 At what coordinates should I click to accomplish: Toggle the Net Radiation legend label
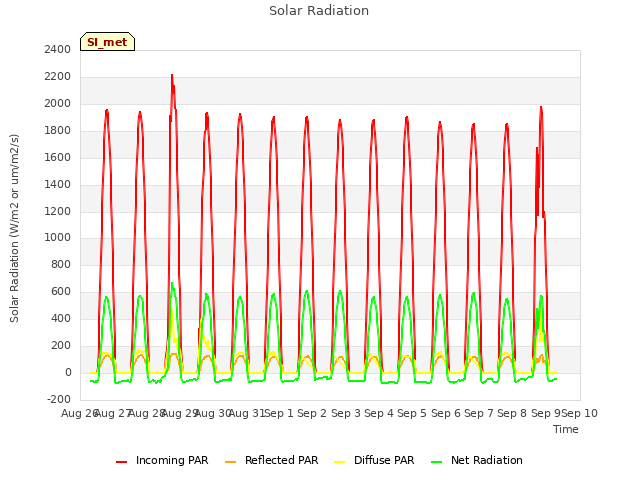[x=487, y=460]
